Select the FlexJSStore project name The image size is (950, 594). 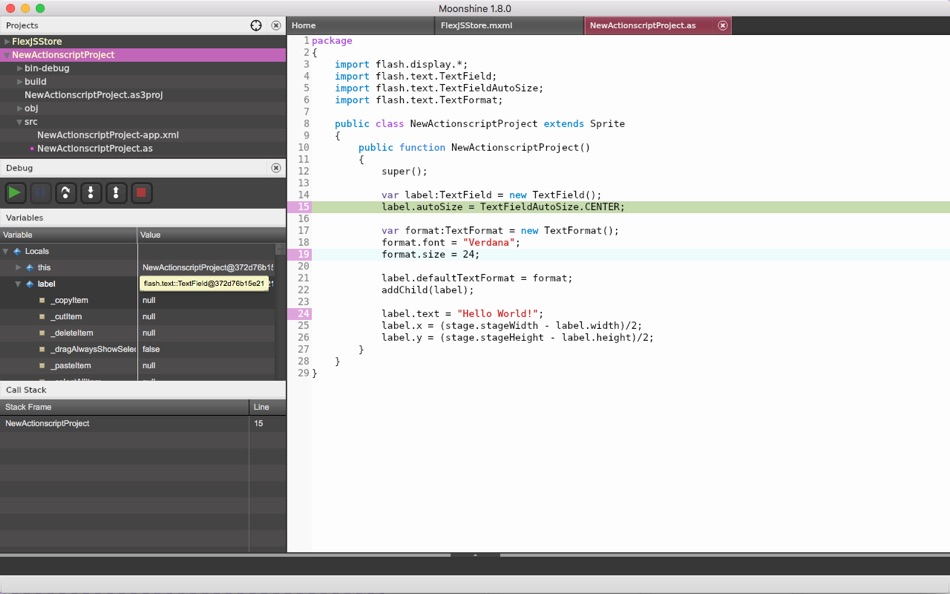(37, 41)
